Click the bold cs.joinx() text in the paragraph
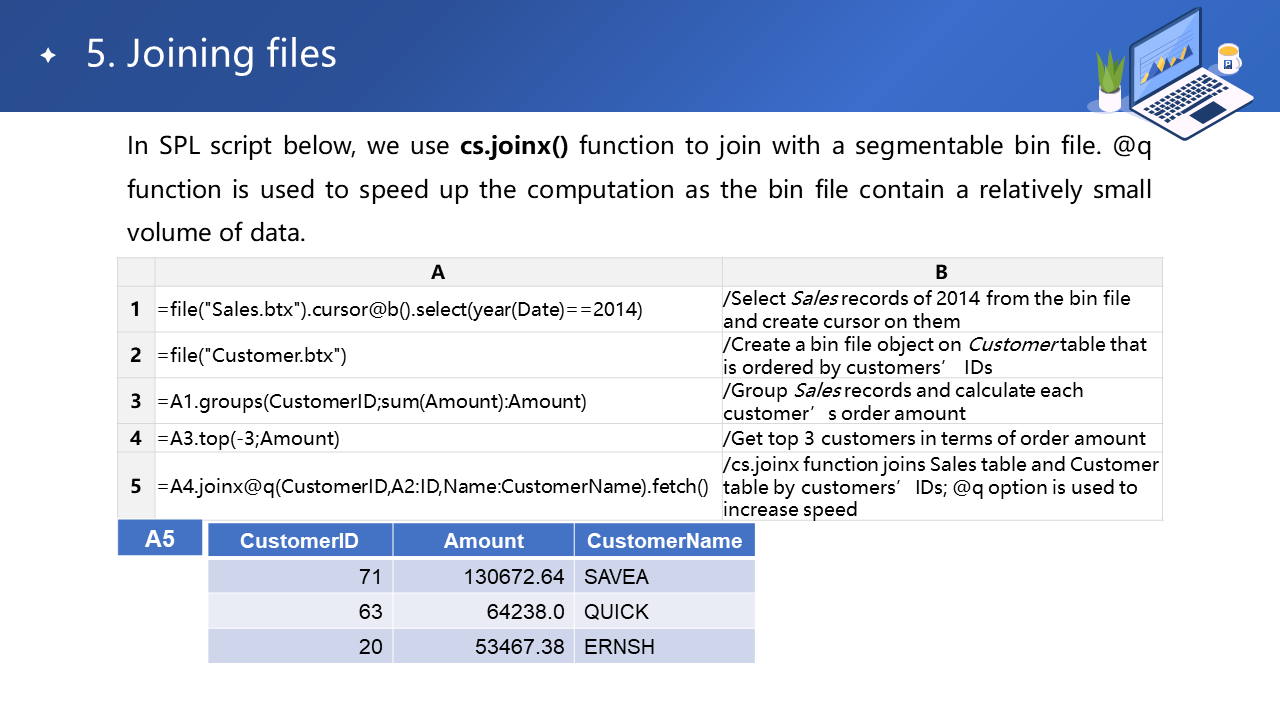 tap(514, 146)
